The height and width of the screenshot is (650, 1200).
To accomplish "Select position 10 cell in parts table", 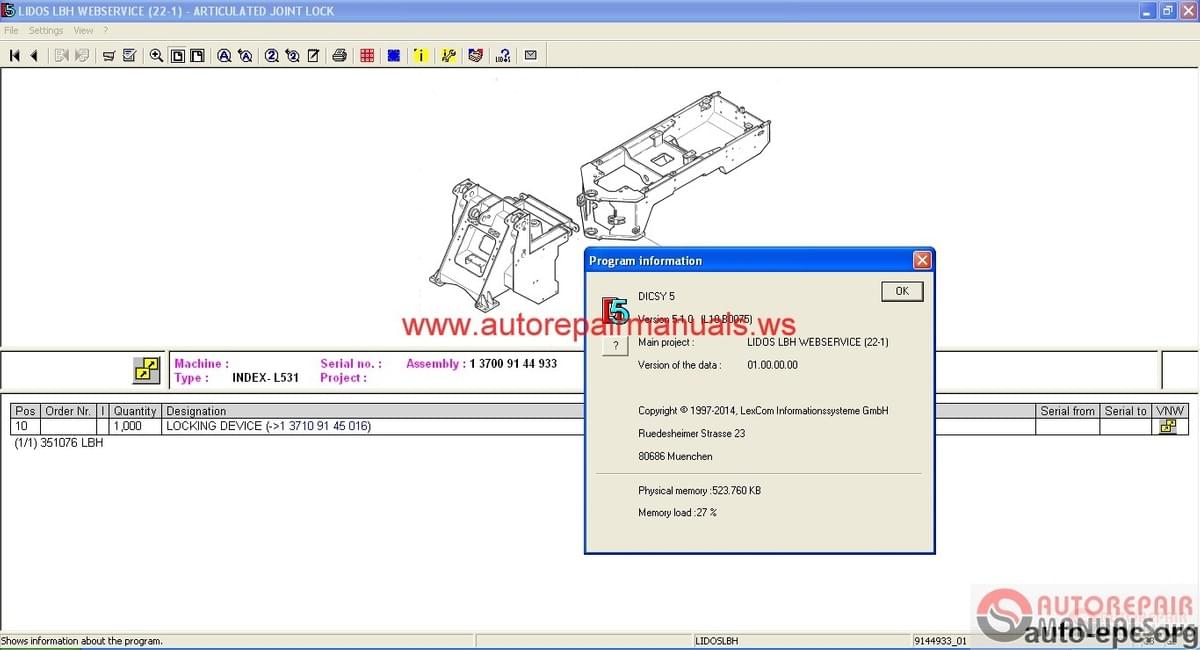I will click(x=26, y=426).
